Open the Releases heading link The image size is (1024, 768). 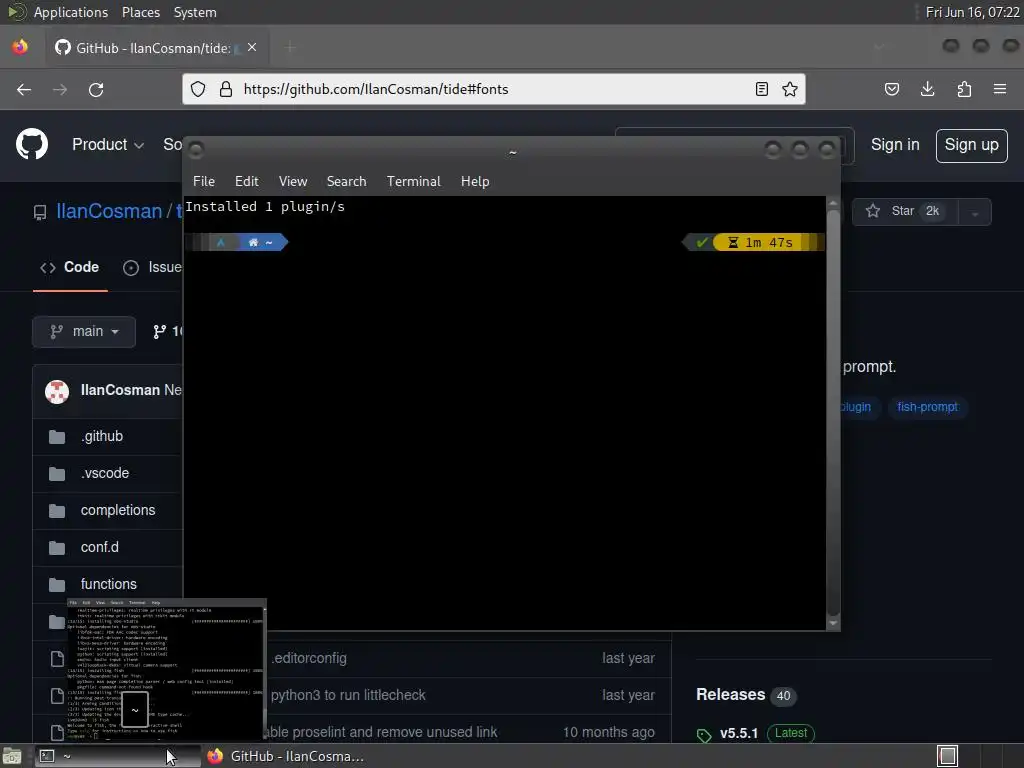(x=730, y=694)
